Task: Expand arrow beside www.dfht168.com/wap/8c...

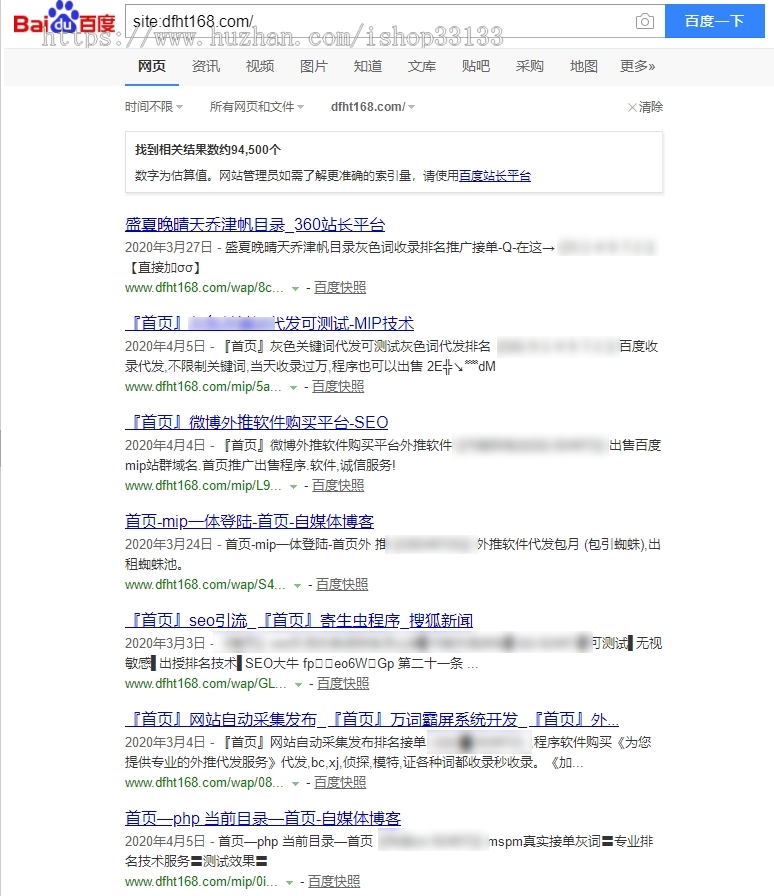Action: point(296,289)
